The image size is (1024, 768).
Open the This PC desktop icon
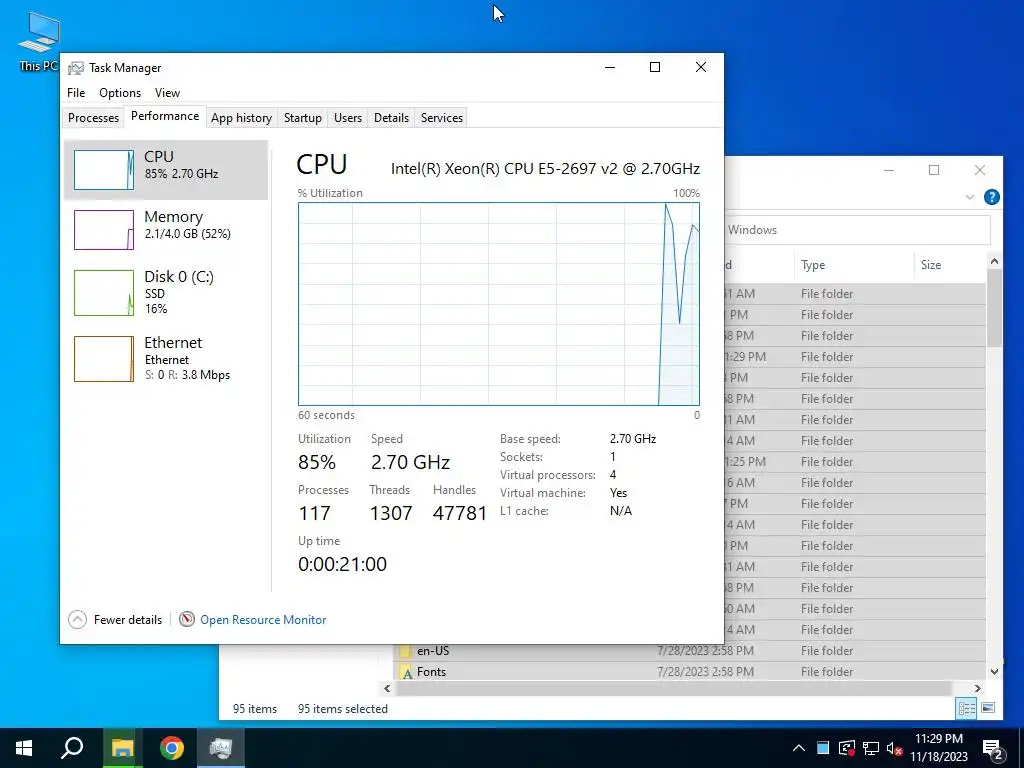(x=39, y=42)
